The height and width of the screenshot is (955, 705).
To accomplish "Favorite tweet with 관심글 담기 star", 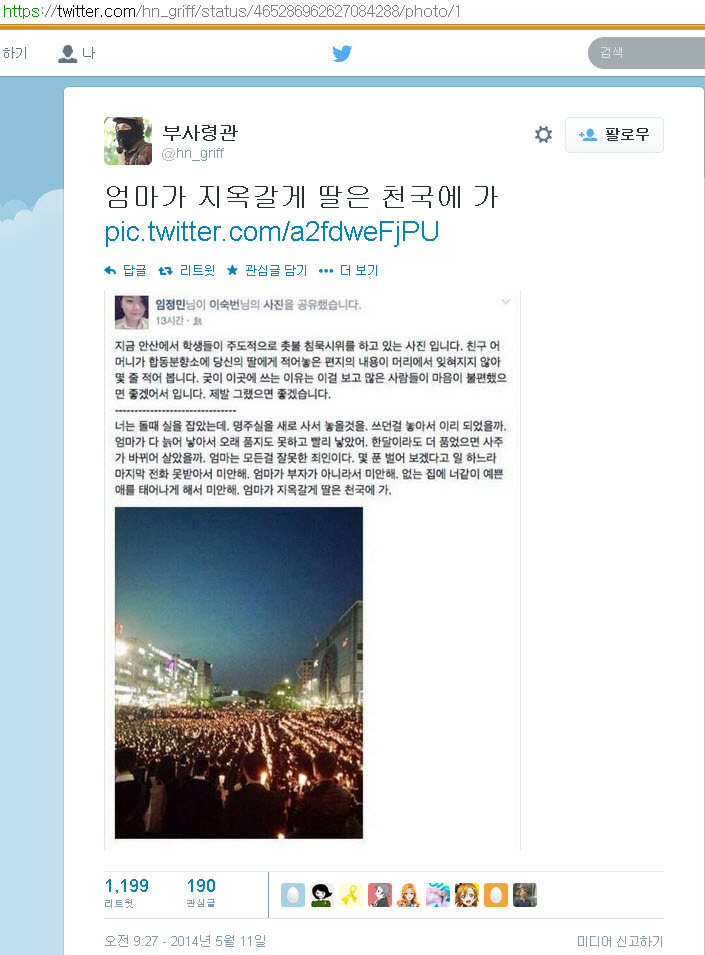I will click(x=267, y=270).
